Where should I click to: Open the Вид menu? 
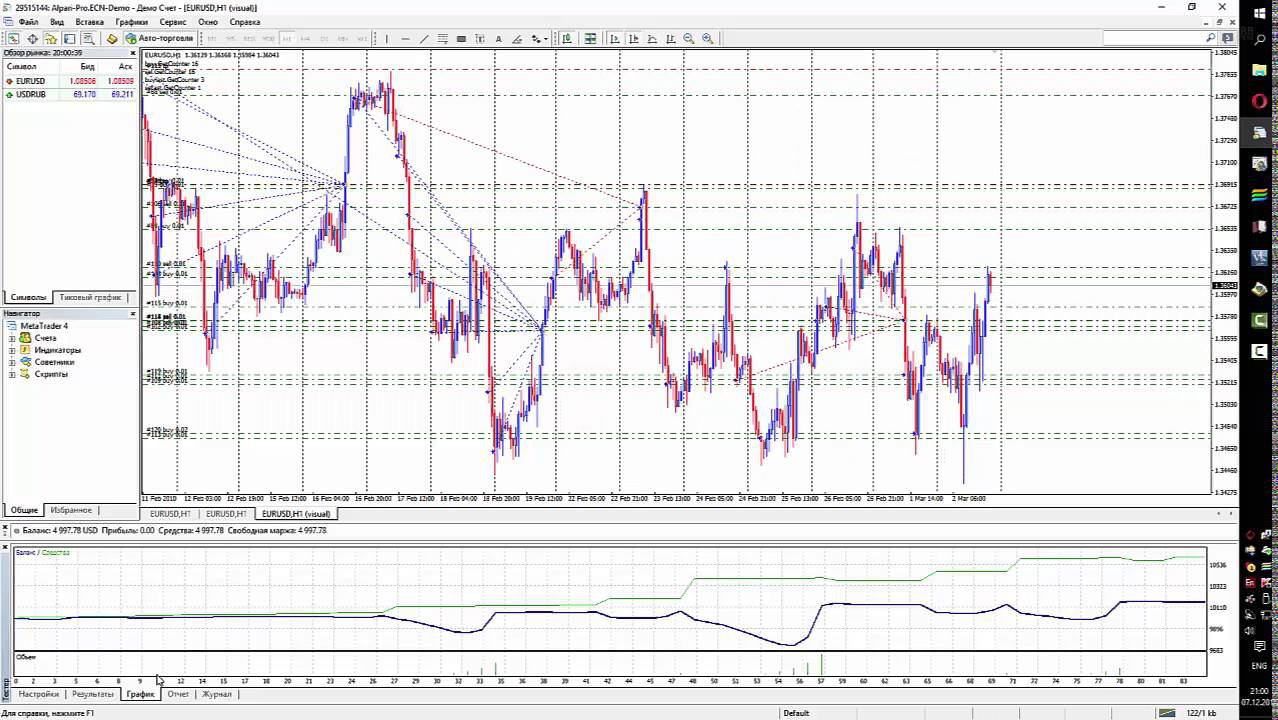[57, 22]
